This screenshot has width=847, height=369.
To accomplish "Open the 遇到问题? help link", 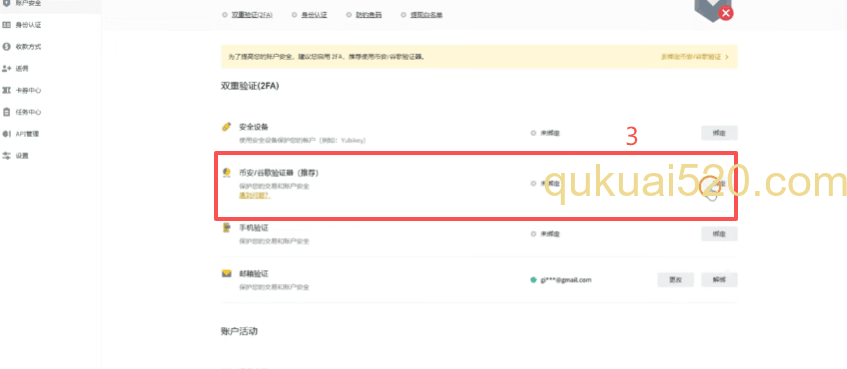I will [255, 195].
